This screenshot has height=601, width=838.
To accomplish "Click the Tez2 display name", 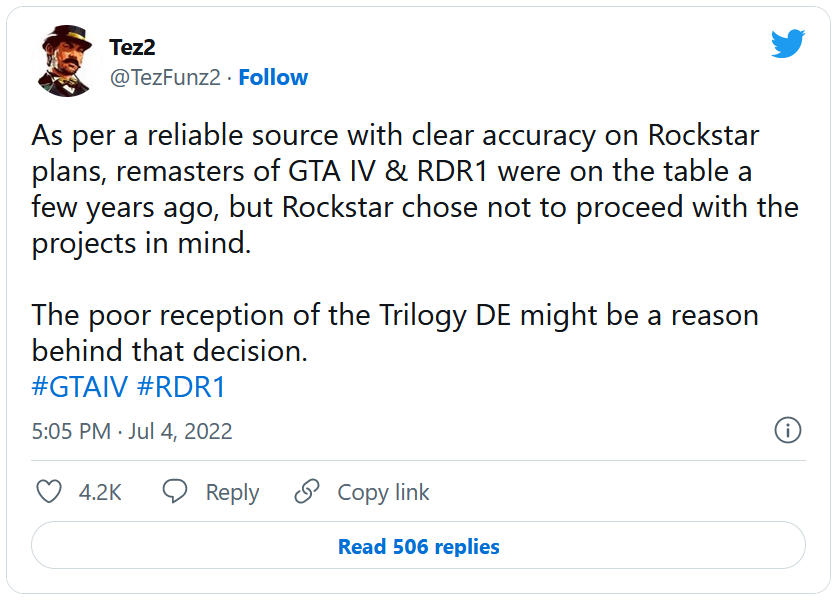I will [132, 47].
